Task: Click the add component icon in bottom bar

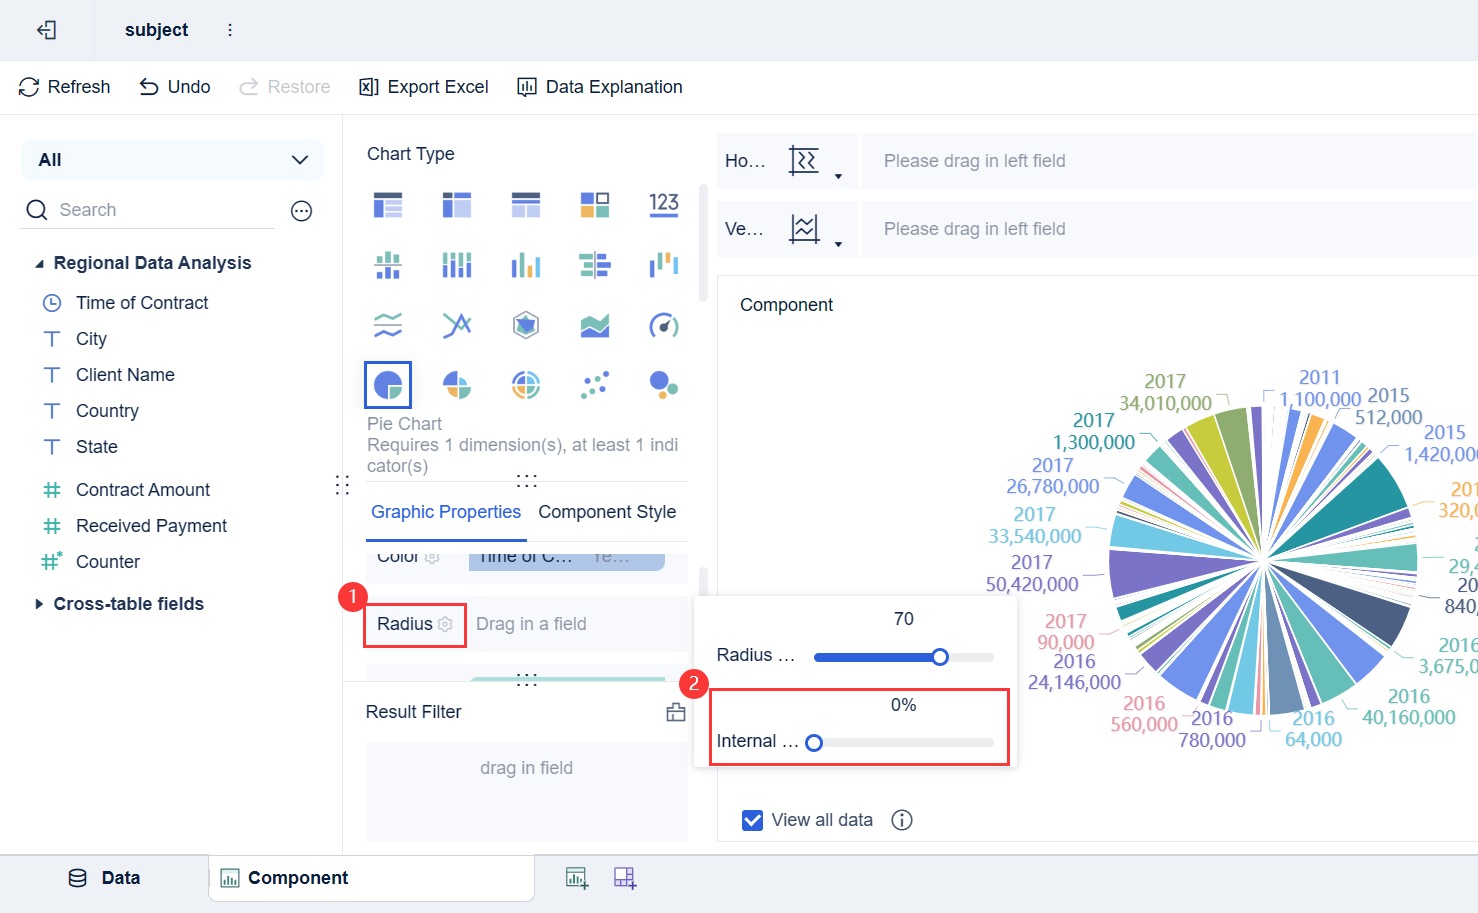Action: coord(577,878)
